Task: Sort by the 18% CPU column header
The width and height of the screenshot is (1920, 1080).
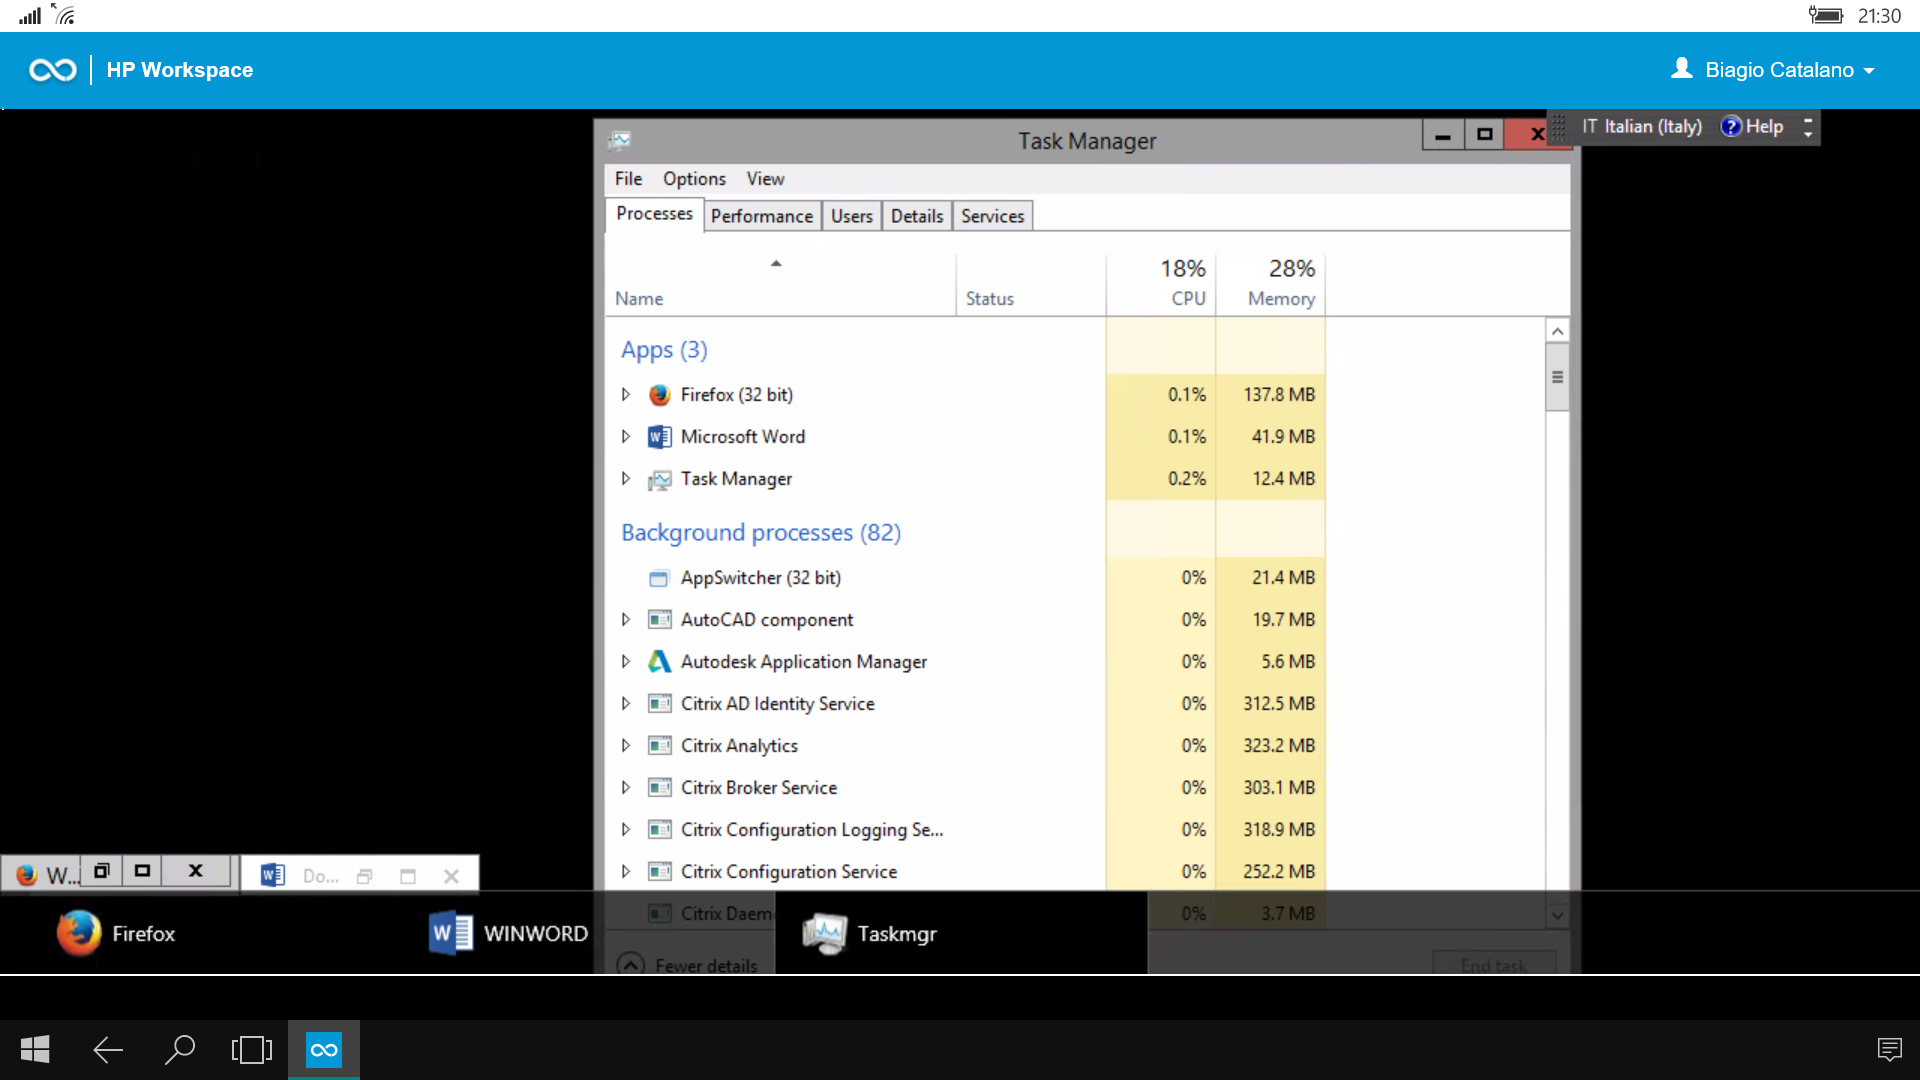Action: pyautogui.click(x=1161, y=285)
